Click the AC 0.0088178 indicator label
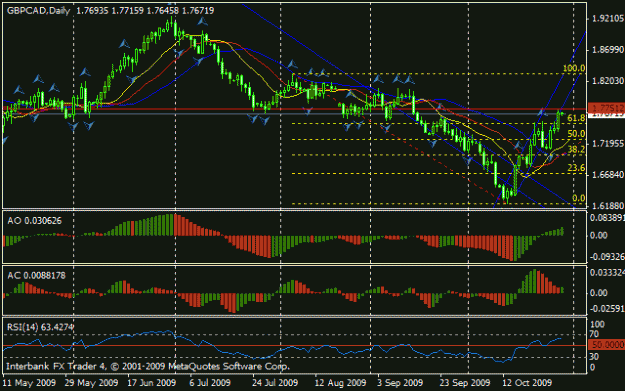The height and width of the screenshot is (391, 625). tap(36, 275)
